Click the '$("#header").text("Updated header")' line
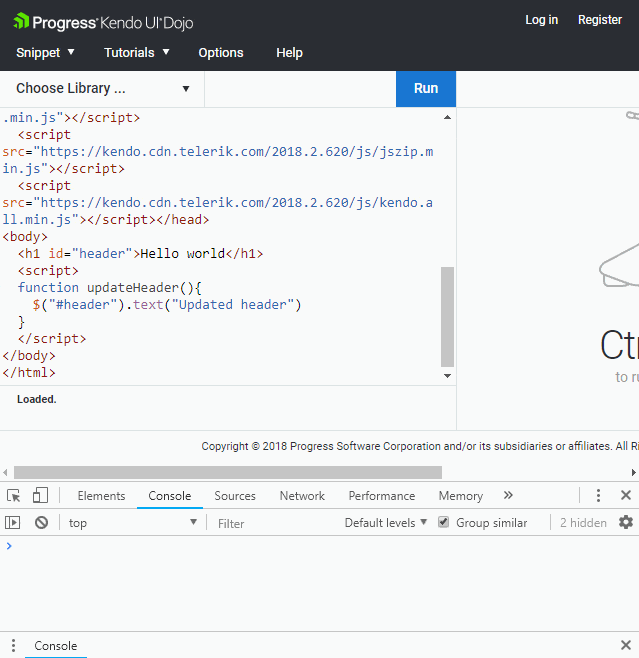The height and width of the screenshot is (658, 639). coord(167,305)
